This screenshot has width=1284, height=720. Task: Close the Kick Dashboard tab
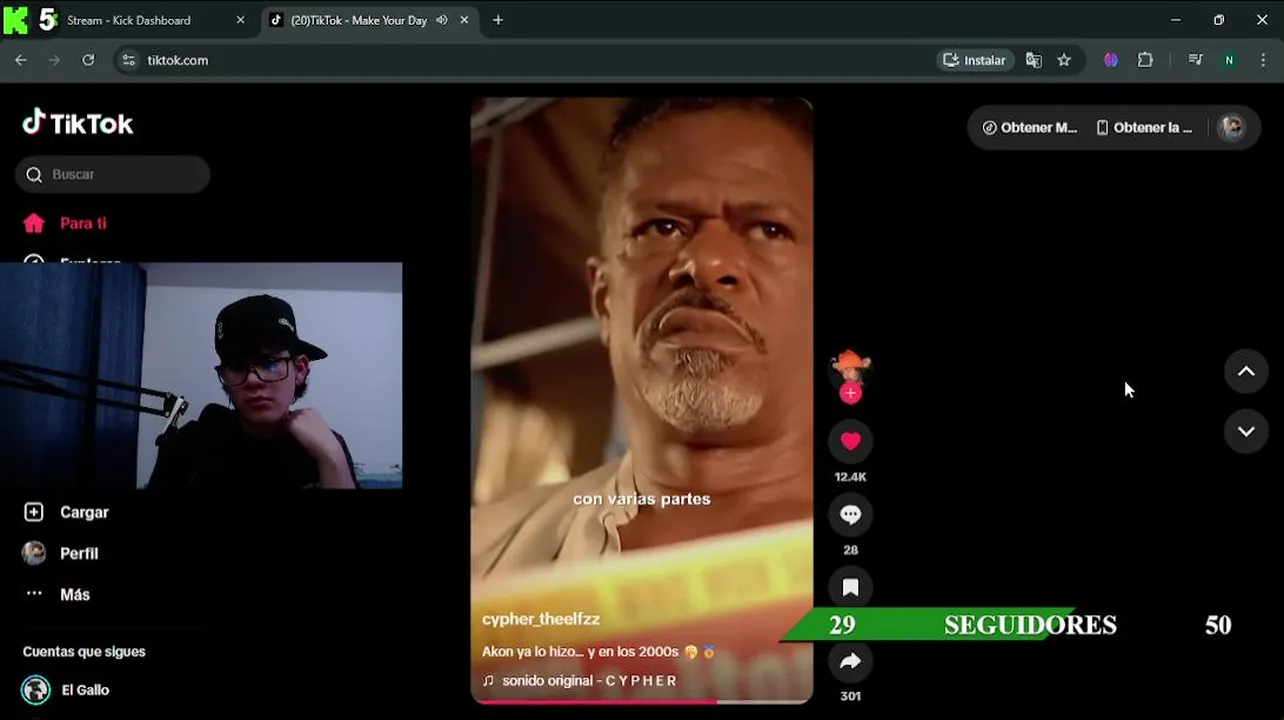240,20
